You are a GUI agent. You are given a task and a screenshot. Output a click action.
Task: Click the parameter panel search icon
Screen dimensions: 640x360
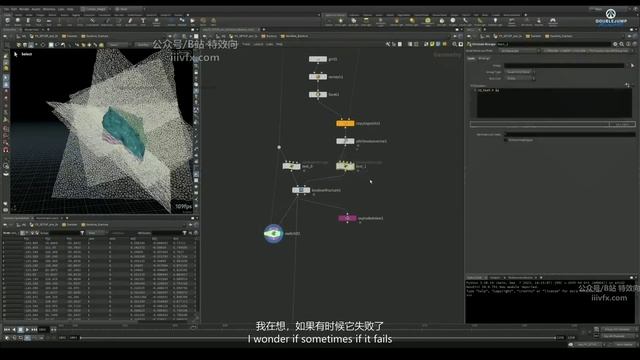pyautogui.click(x=622, y=44)
